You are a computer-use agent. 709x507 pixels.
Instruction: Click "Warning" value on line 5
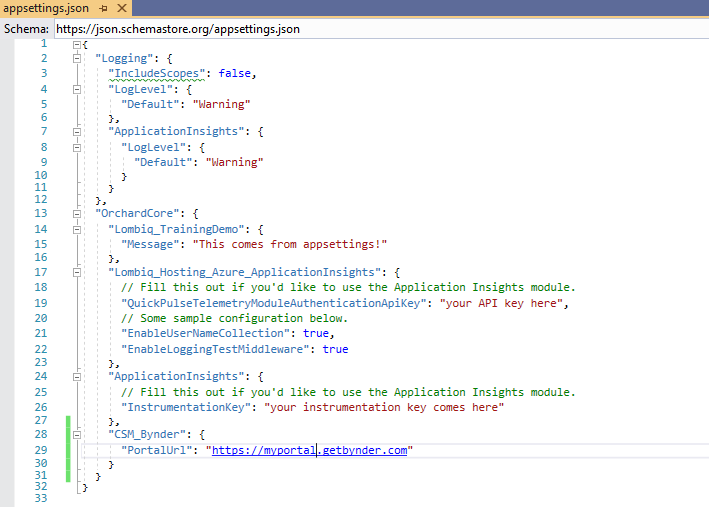222,104
